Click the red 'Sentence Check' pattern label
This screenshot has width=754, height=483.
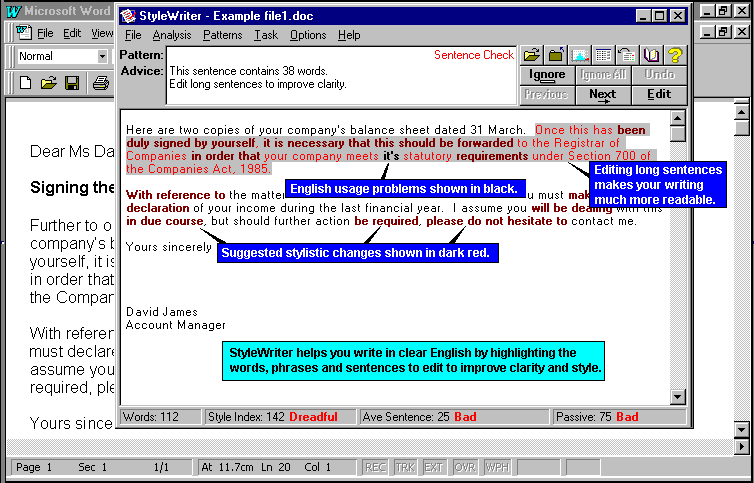tap(474, 55)
